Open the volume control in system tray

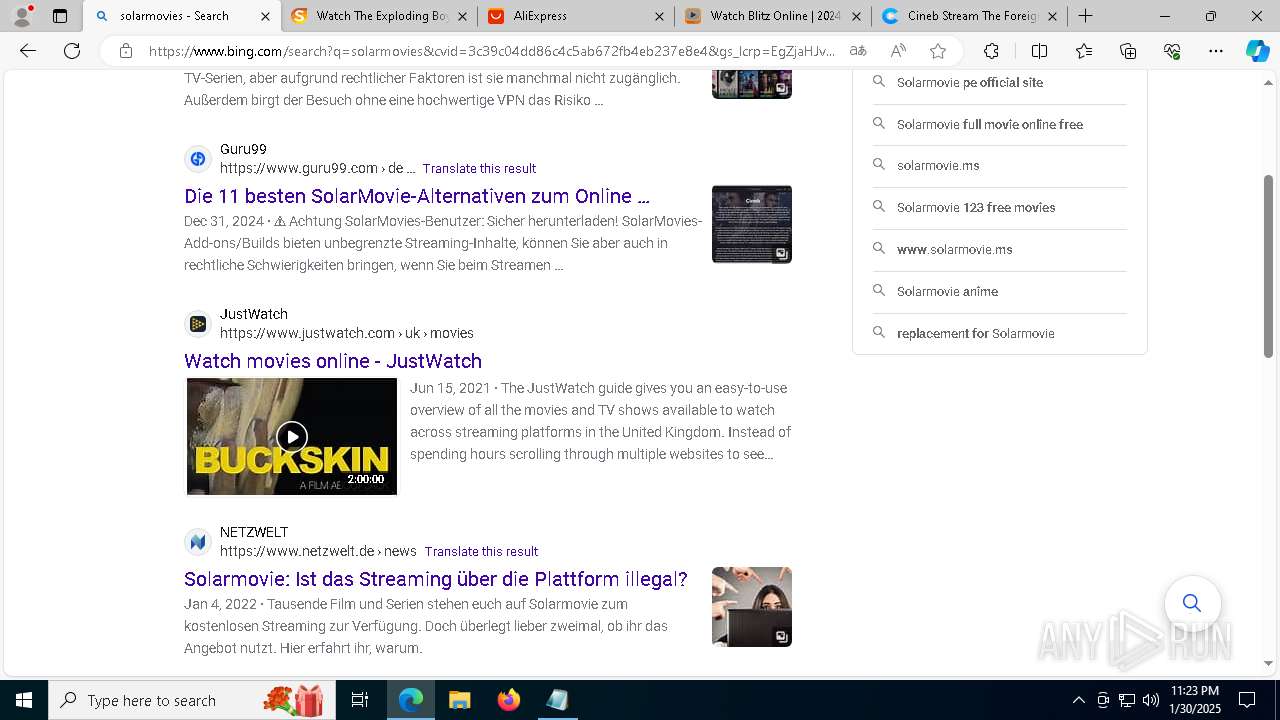[1151, 700]
